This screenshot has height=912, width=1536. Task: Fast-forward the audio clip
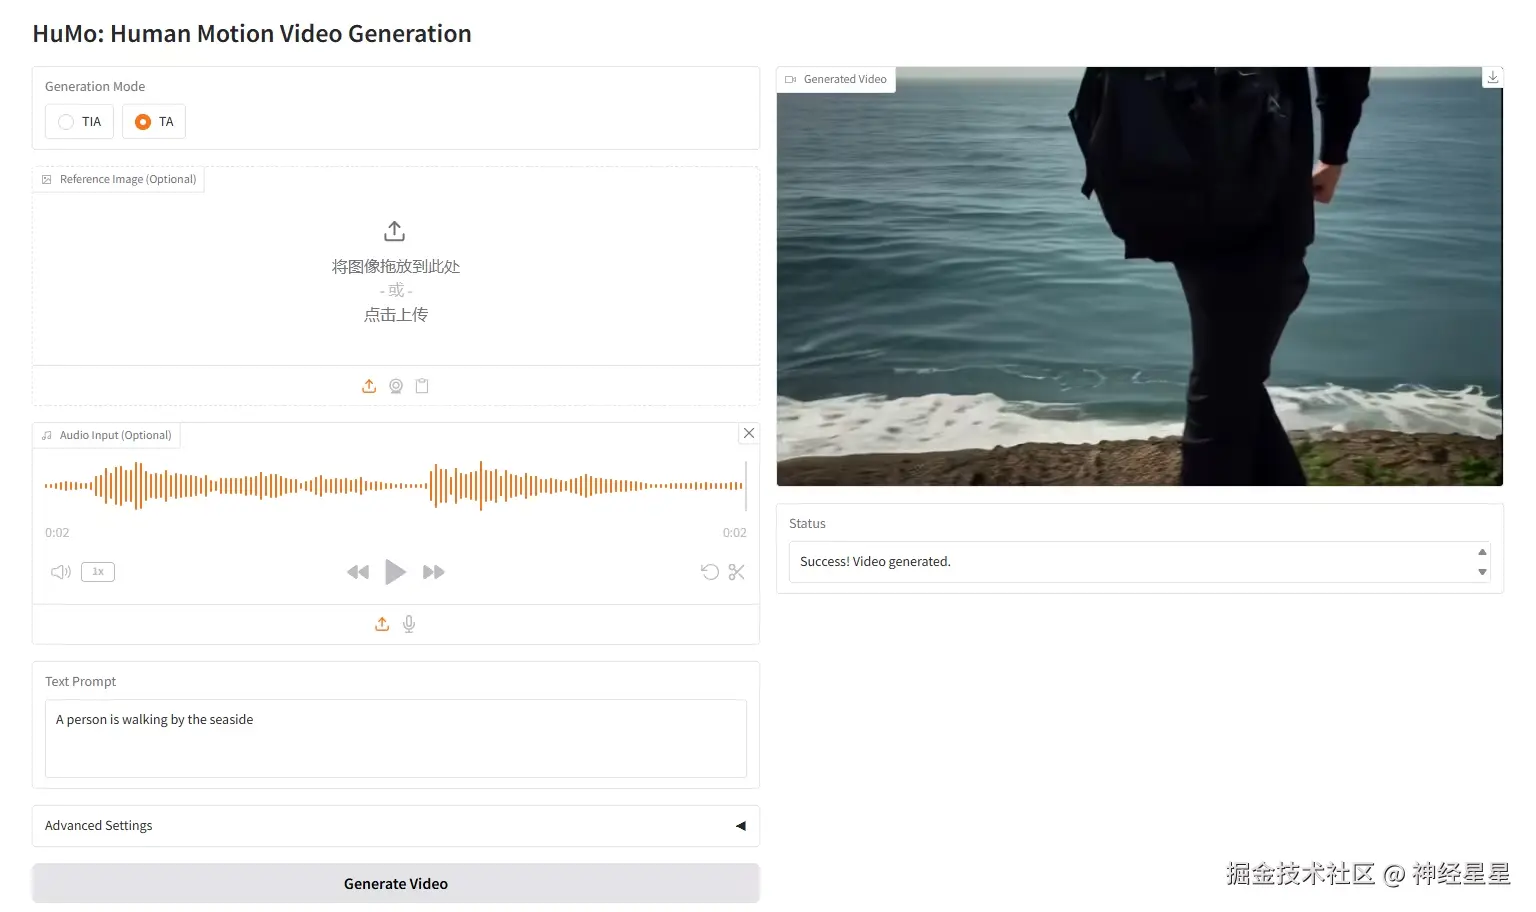pos(434,572)
